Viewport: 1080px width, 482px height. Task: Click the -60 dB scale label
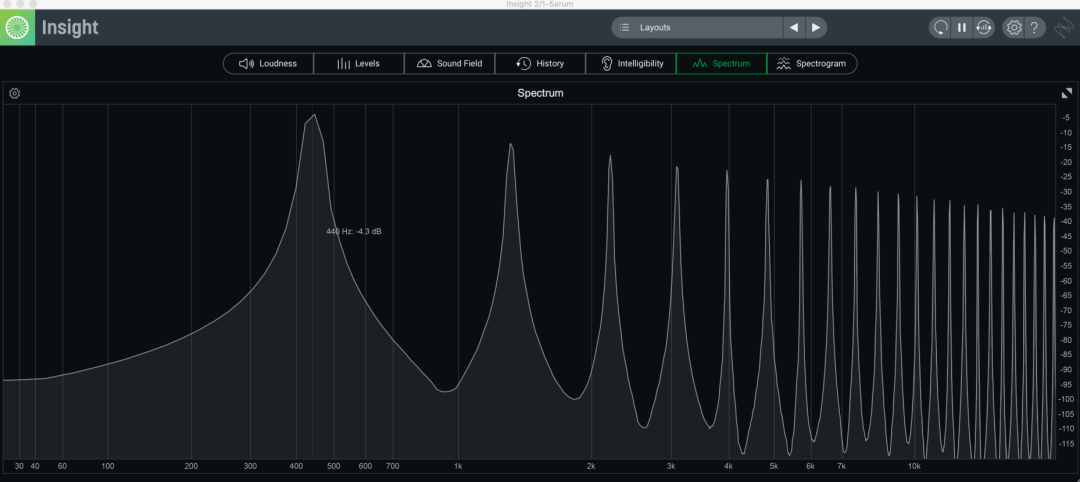[1066, 280]
